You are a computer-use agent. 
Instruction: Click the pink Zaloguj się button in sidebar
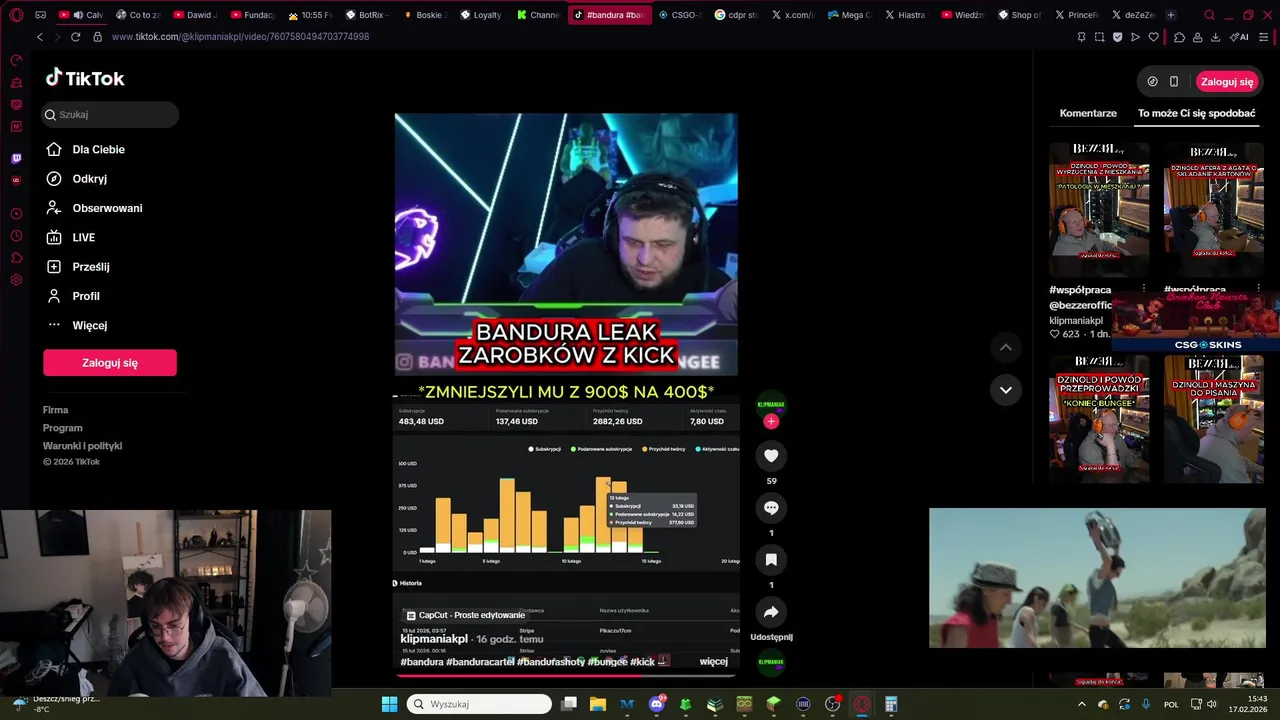point(110,363)
